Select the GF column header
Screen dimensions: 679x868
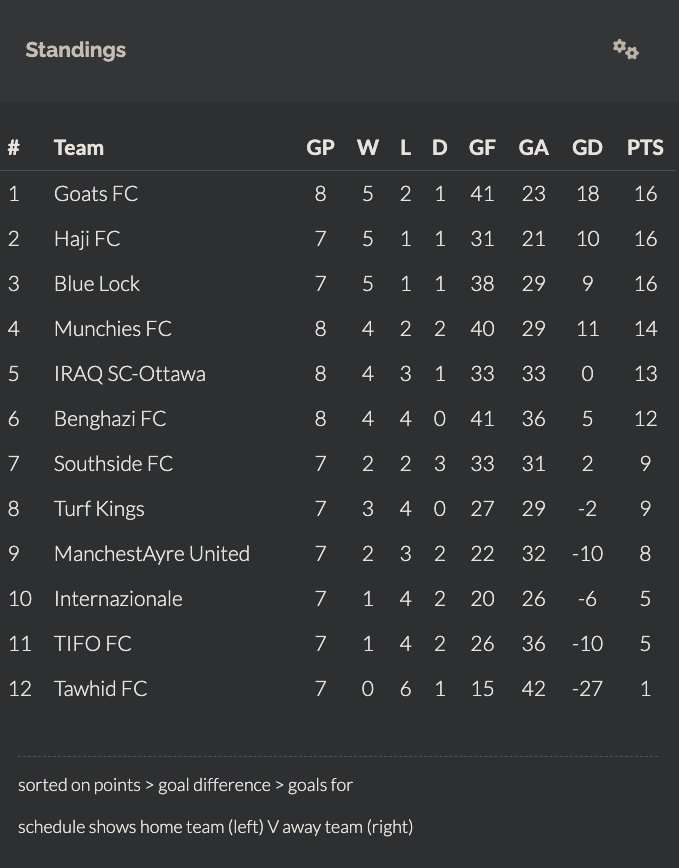coord(482,148)
